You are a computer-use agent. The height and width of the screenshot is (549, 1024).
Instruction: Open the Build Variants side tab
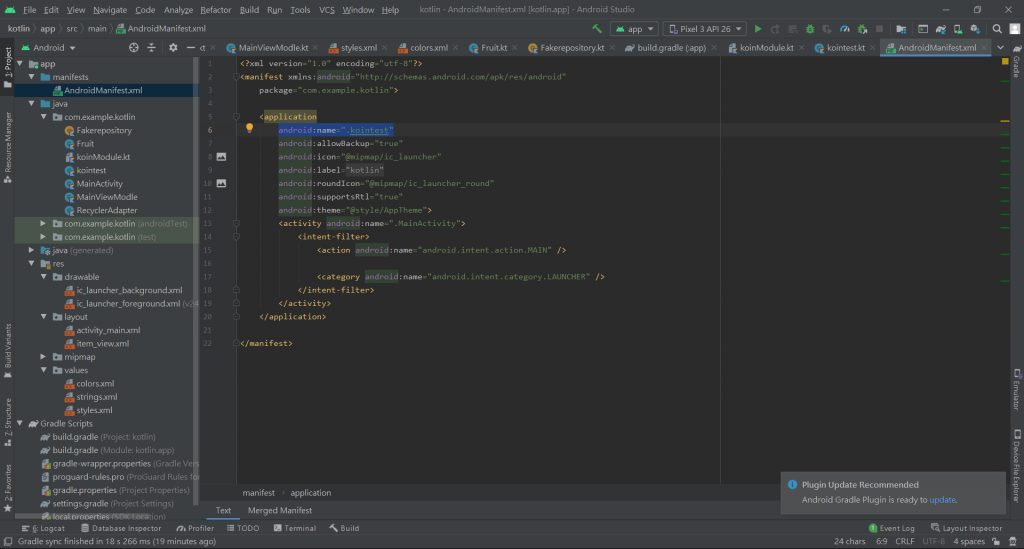tap(7, 351)
